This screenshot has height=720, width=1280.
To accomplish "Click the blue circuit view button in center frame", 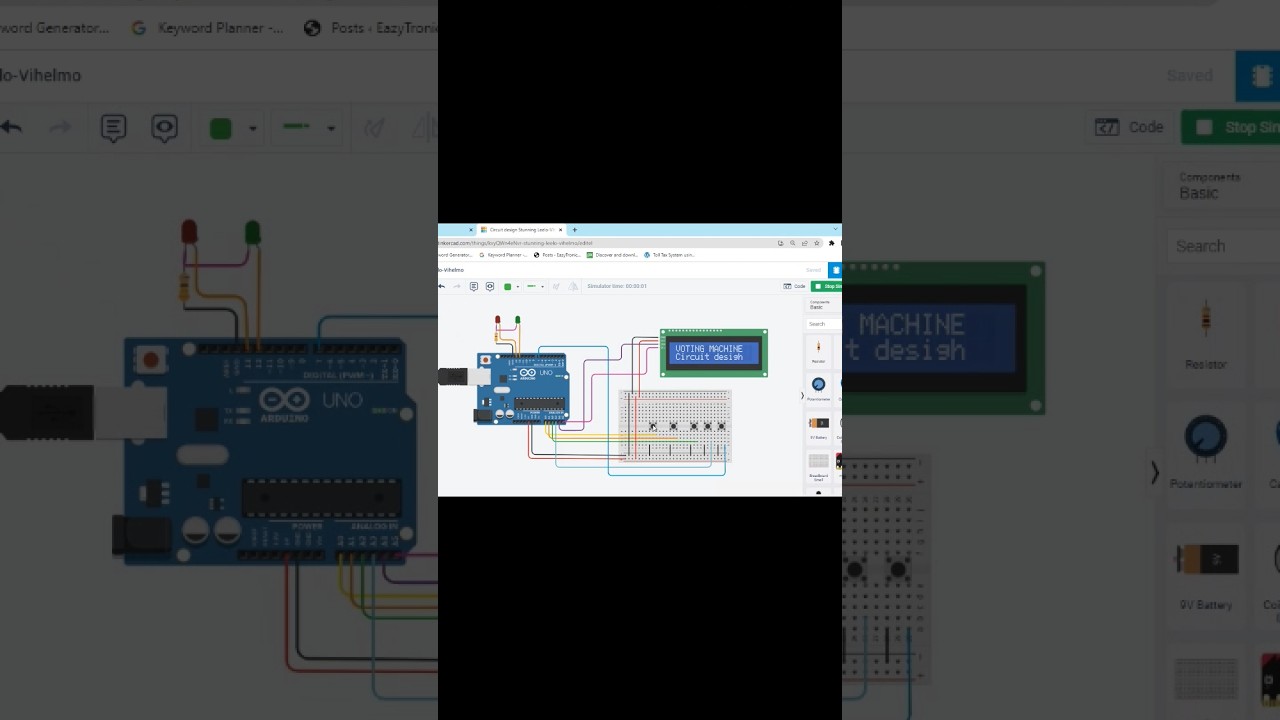I will (x=835, y=270).
